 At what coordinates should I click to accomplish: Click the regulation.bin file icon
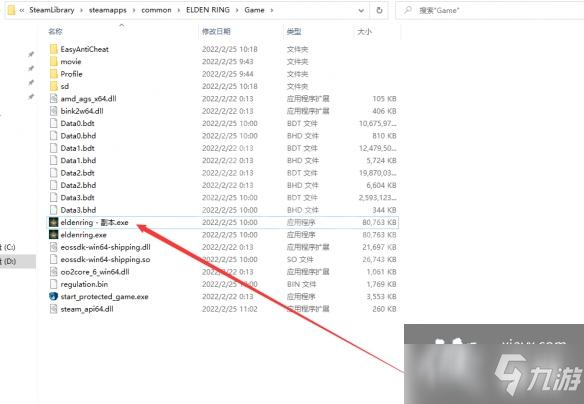[x=54, y=284]
